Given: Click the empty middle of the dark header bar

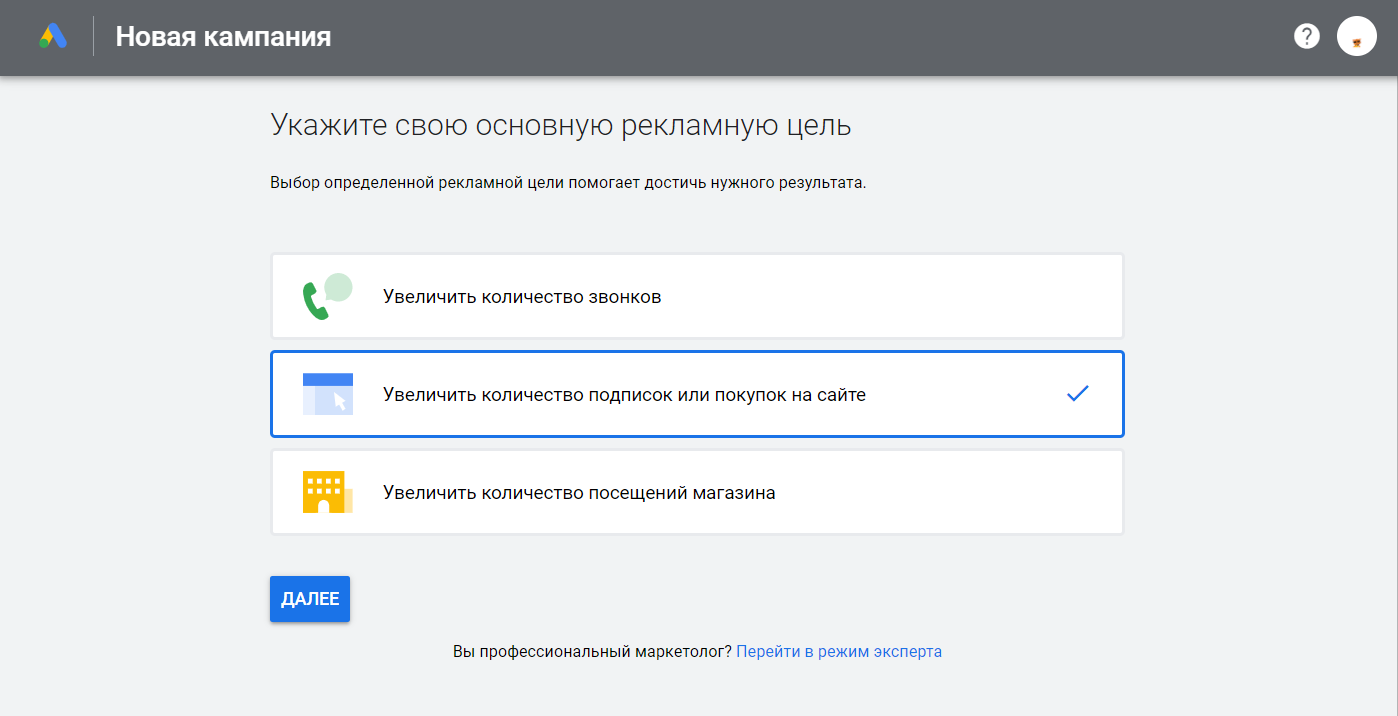Looking at the screenshot, I should (800, 37).
